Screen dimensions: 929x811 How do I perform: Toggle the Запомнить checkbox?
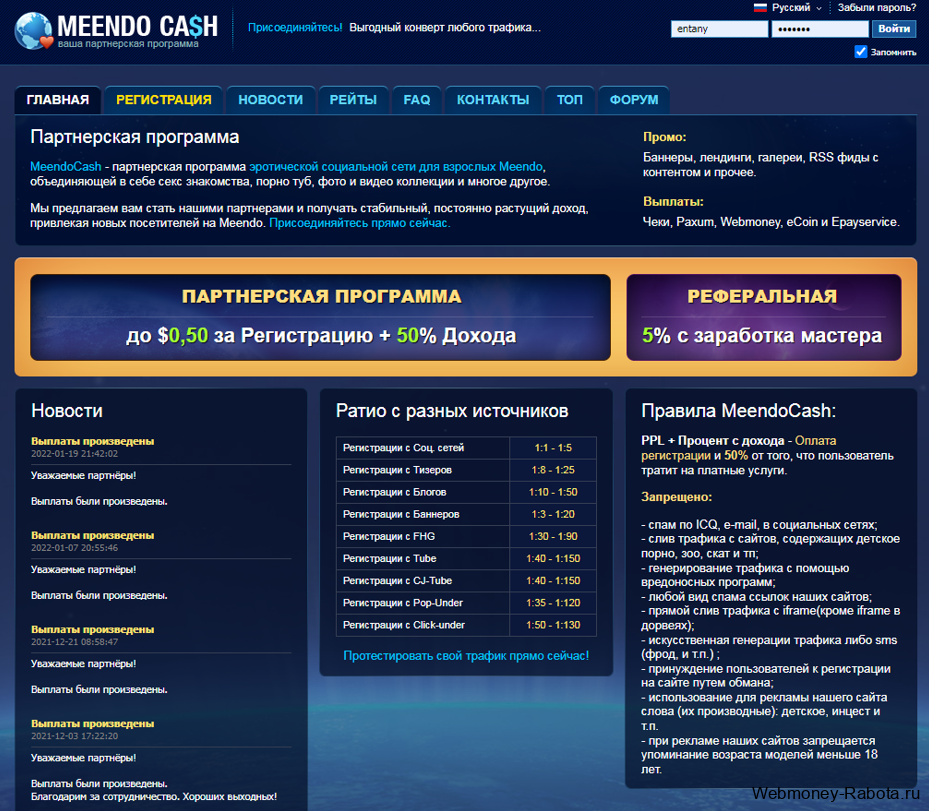click(860, 52)
